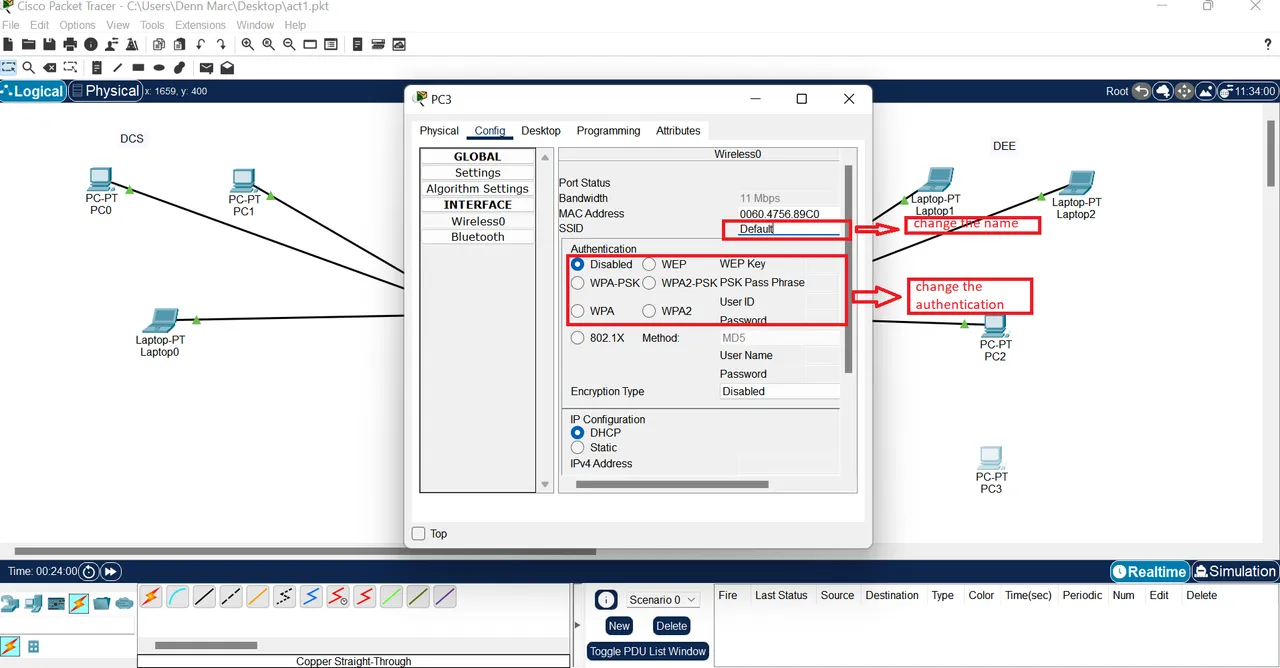
Task: Click the New PDU scenario button
Action: [x=619, y=626]
